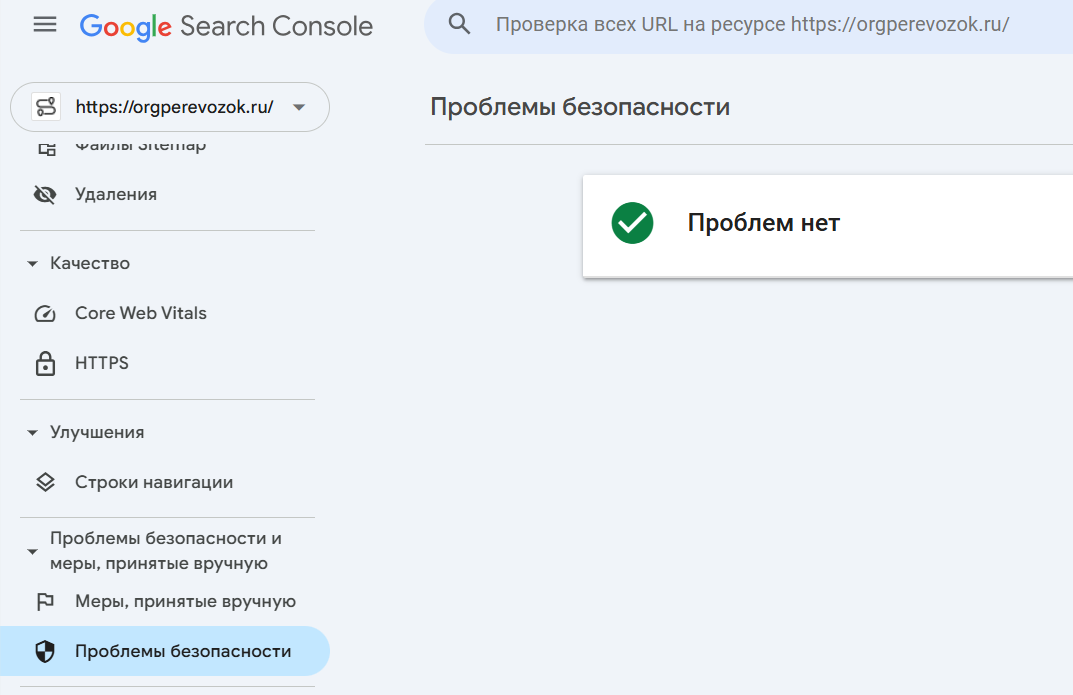Click the manual actions flag icon
Image resolution: width=1073 pixels, height=695 pixels.
point(45,602)
